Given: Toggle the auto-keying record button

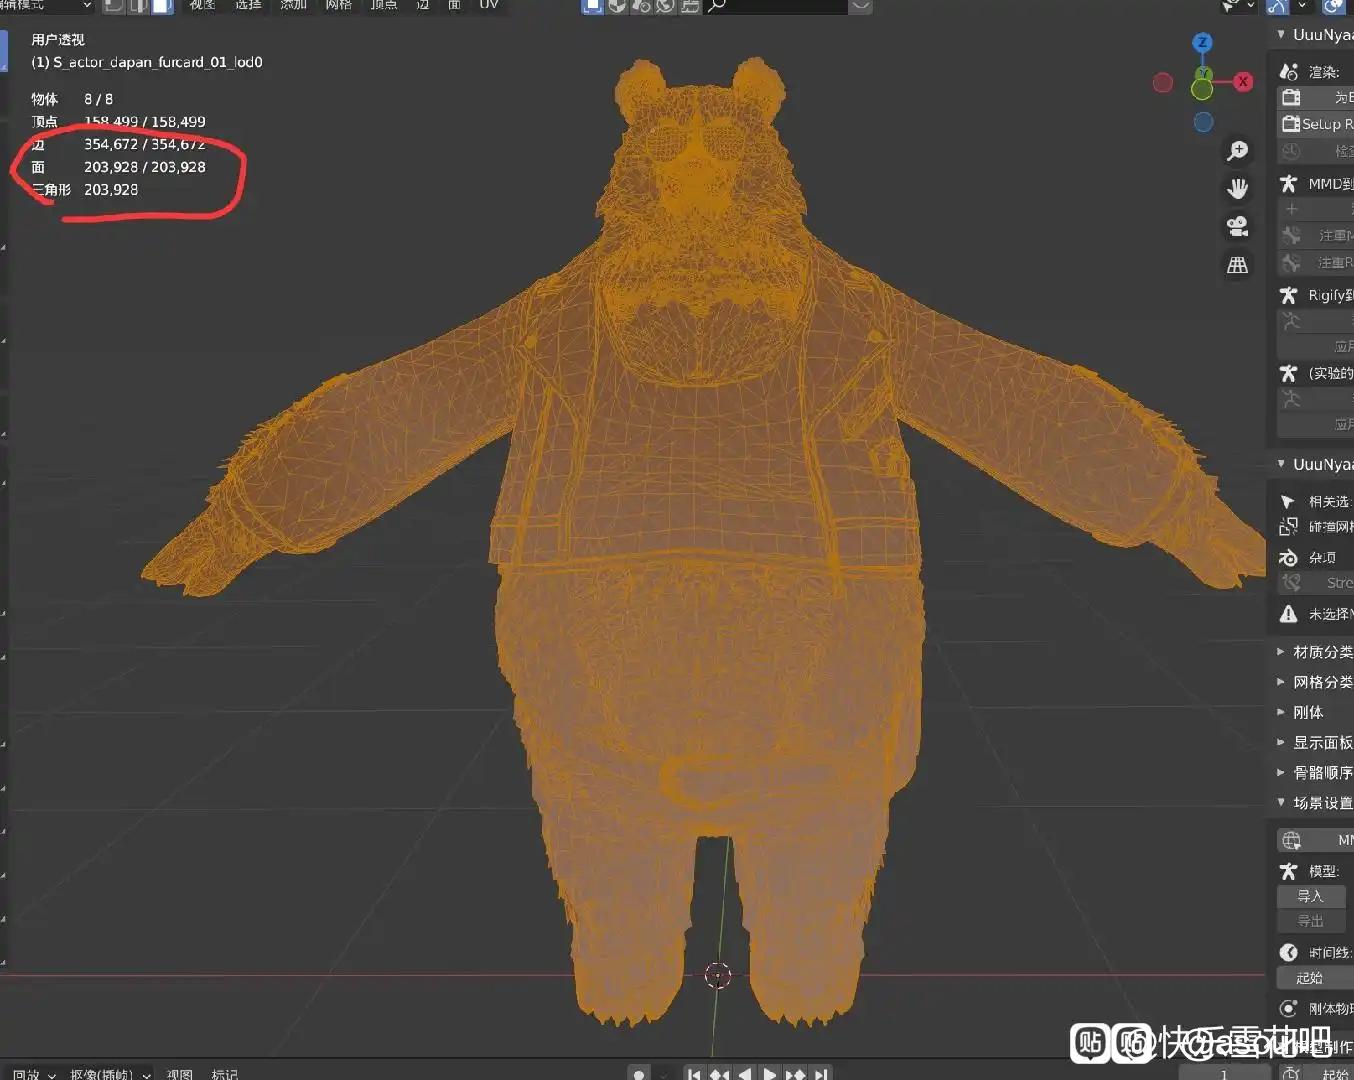Looking at the screenshot, I should [x=639, y=1074].
